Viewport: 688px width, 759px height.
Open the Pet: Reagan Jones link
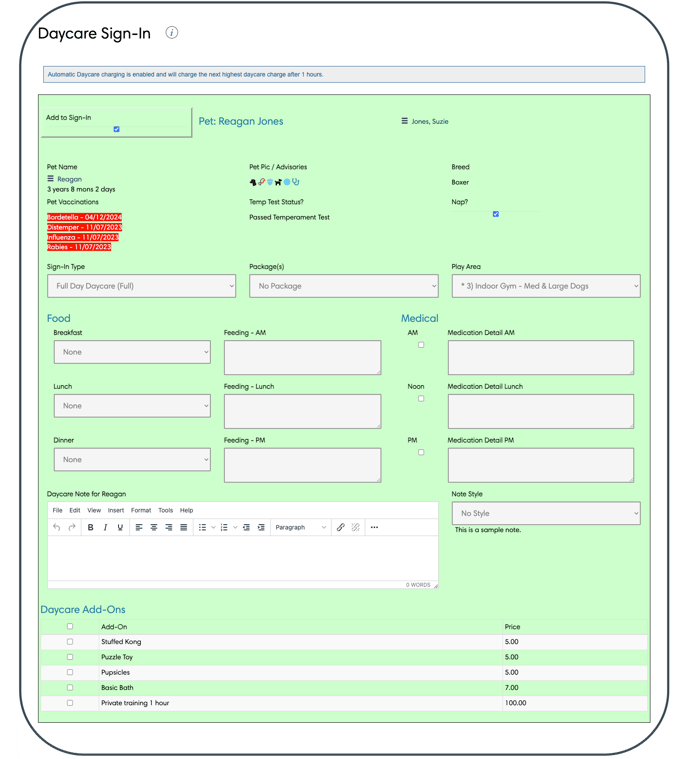click(241, 121)
